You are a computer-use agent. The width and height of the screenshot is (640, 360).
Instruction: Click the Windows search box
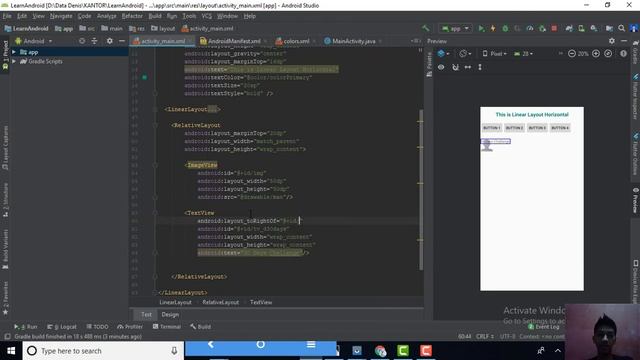tap(102, 351)
